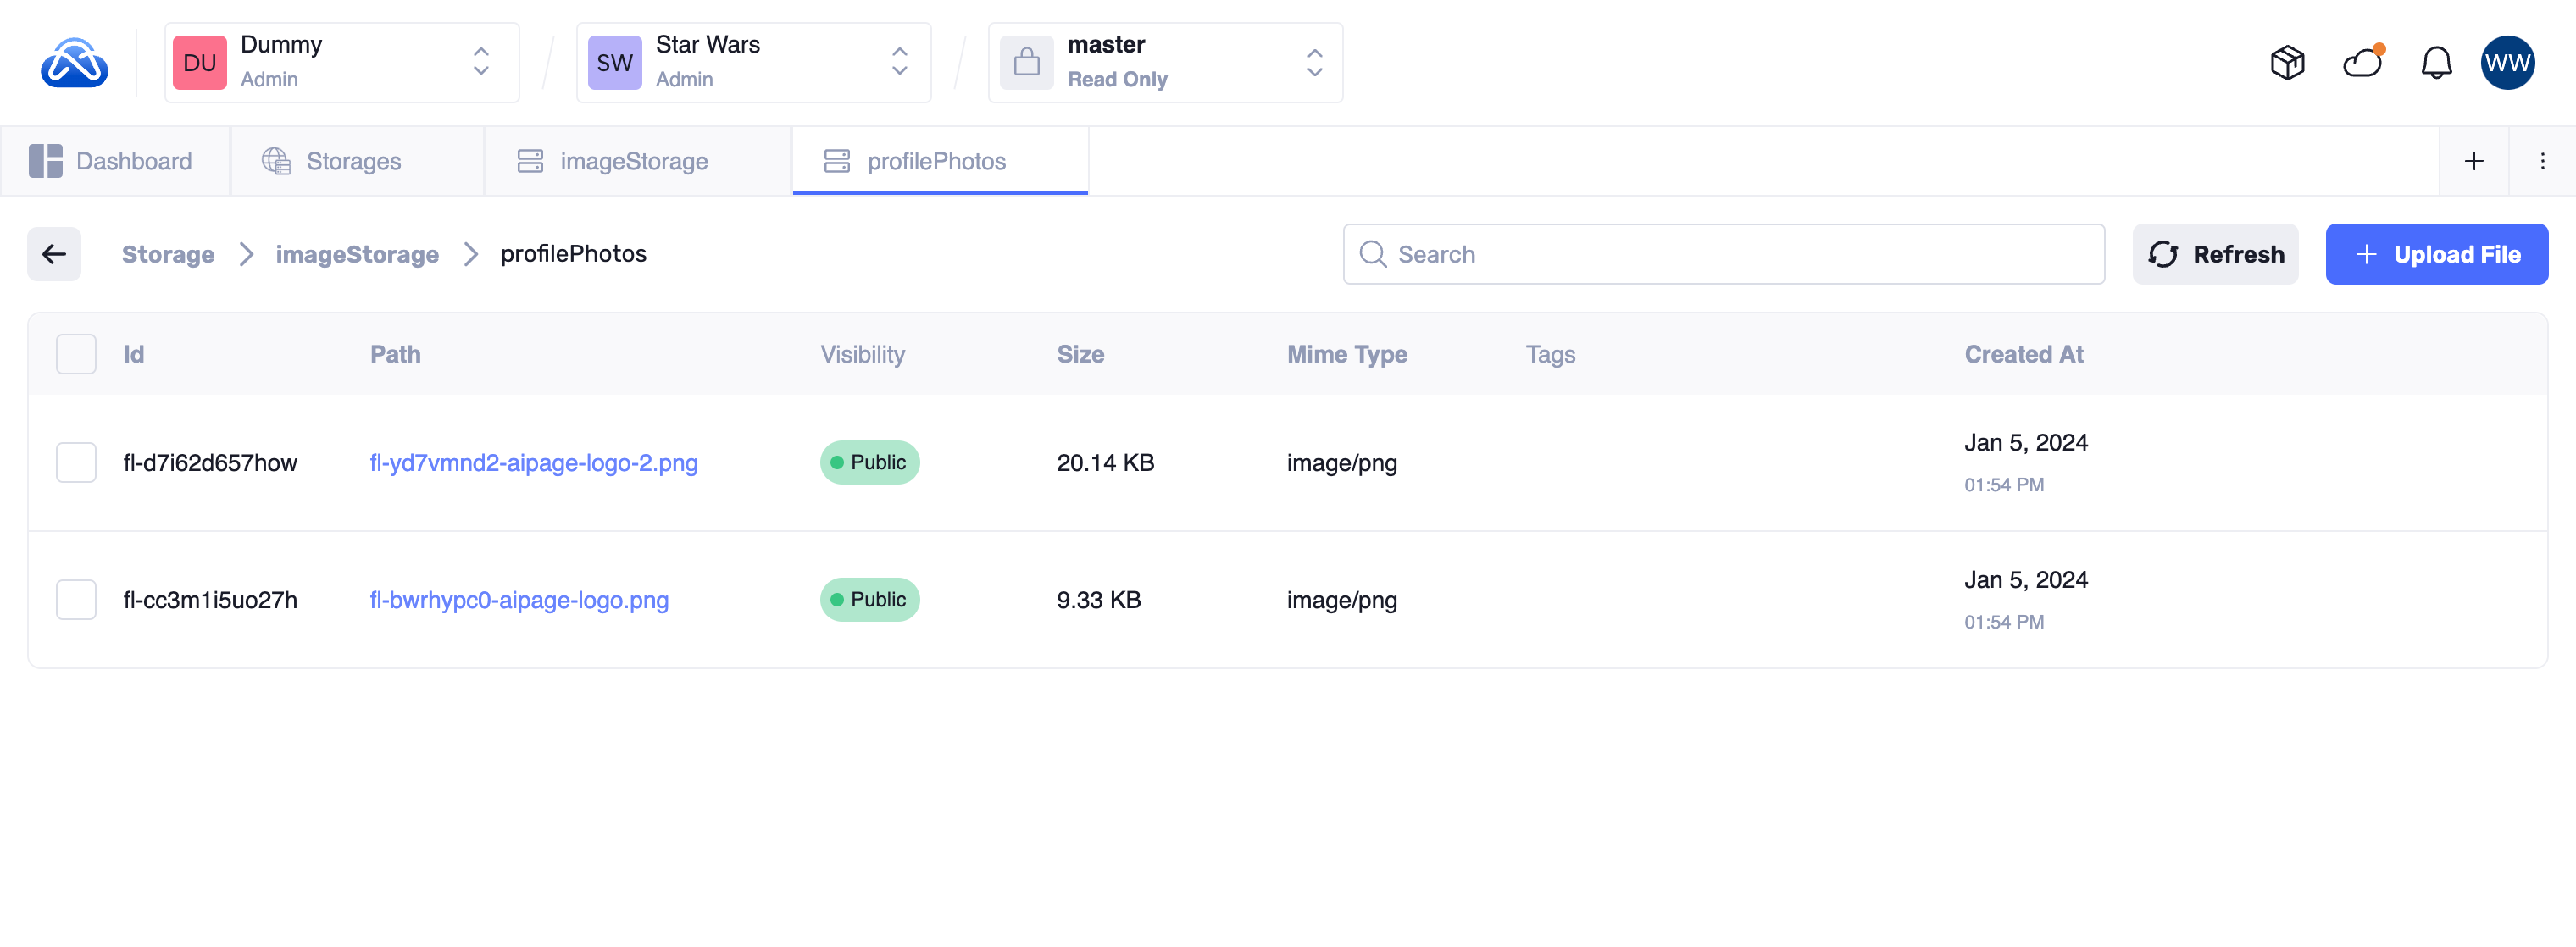Click the Upload File button
2576x947 pixels.
(x=2436, y=254)
